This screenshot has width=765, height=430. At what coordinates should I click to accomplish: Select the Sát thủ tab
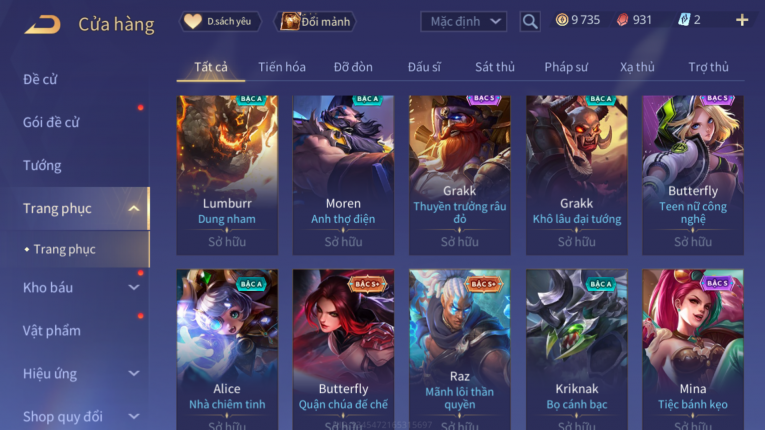pos(495,67)
